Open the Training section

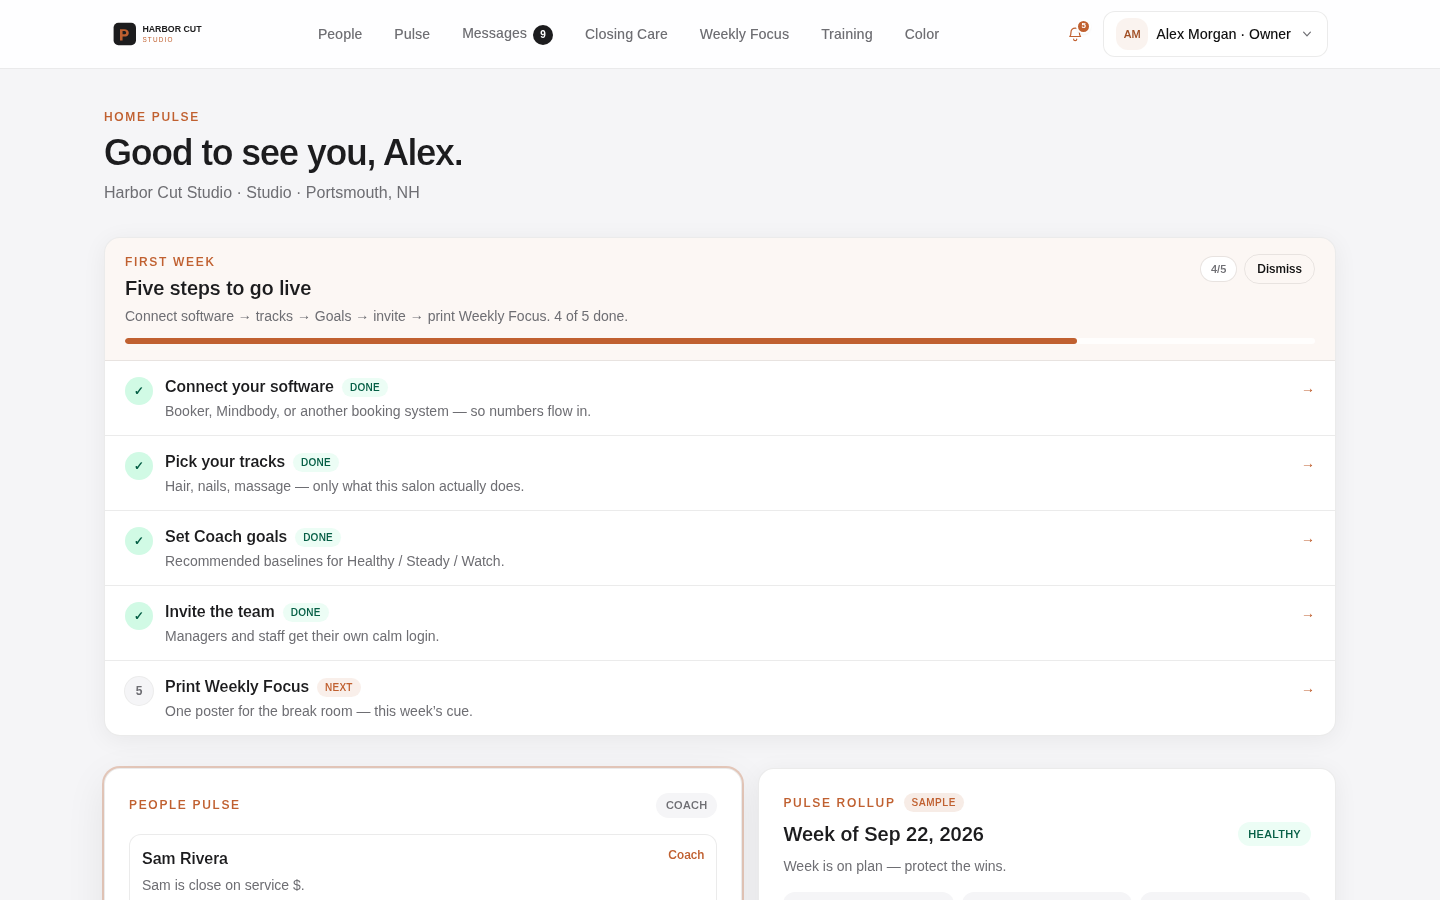[847, 34]
